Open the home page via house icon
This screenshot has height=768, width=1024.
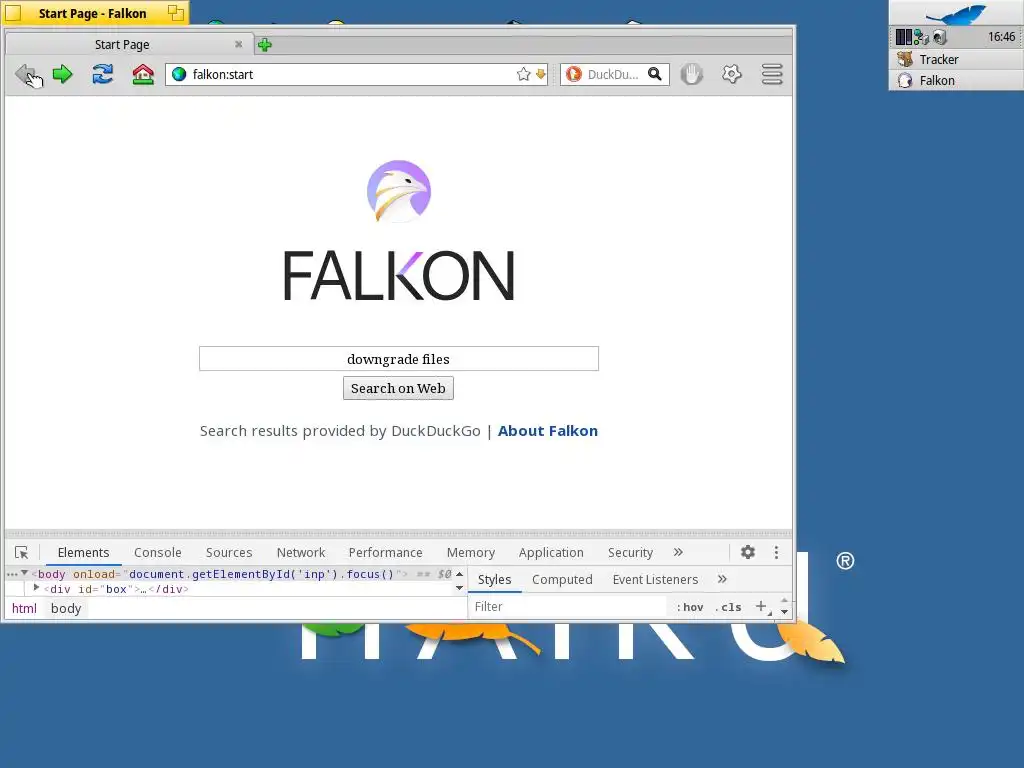tap(143, 74)
